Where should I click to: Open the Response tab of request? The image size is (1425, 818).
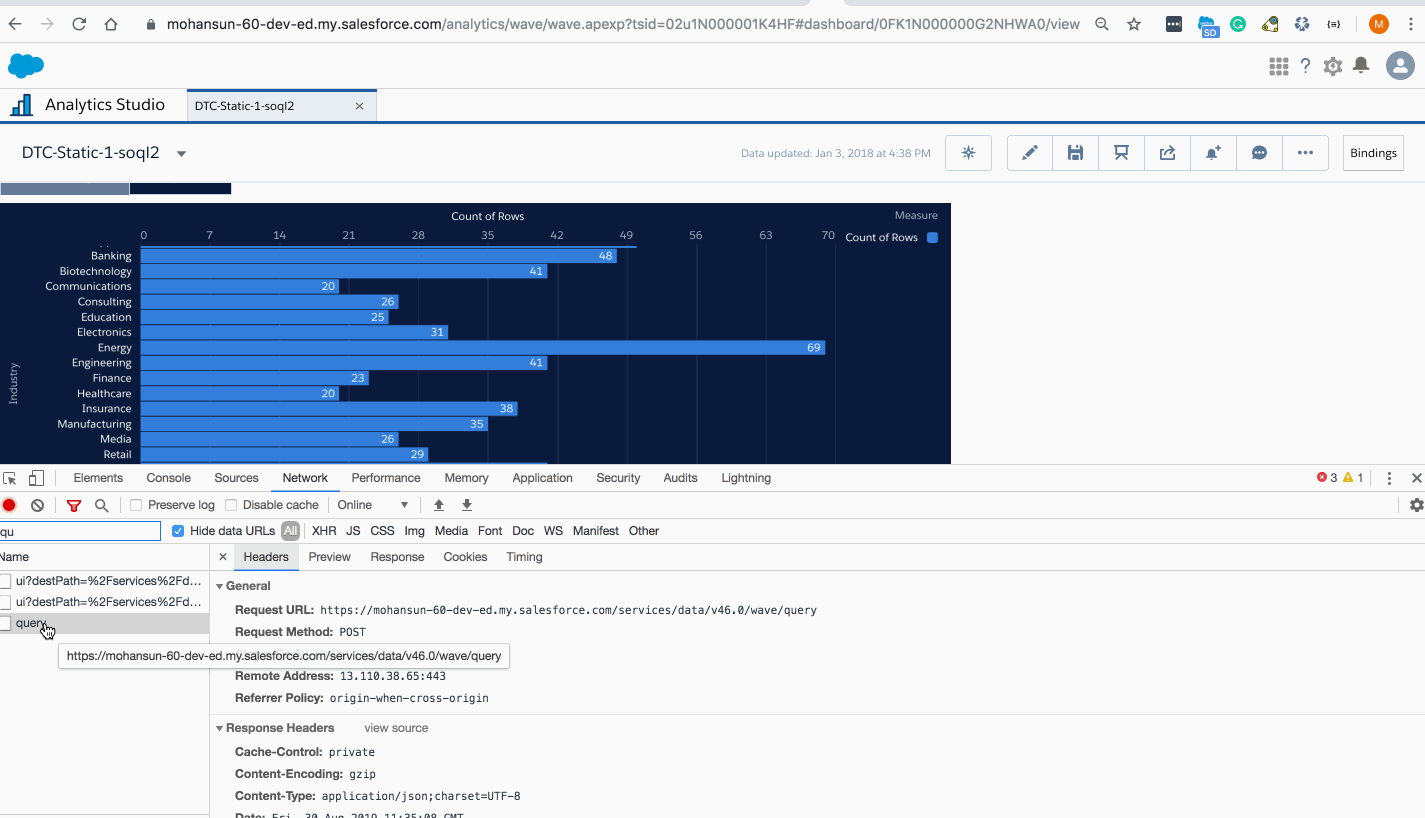(397, 557)
